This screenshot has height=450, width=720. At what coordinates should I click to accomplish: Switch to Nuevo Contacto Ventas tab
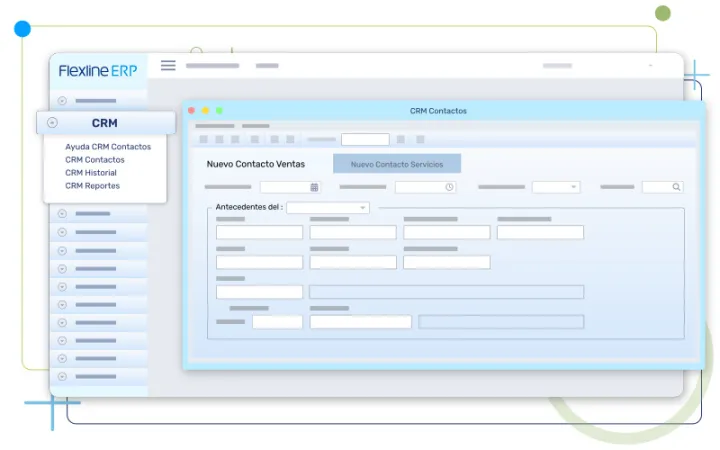click(256, 164)
